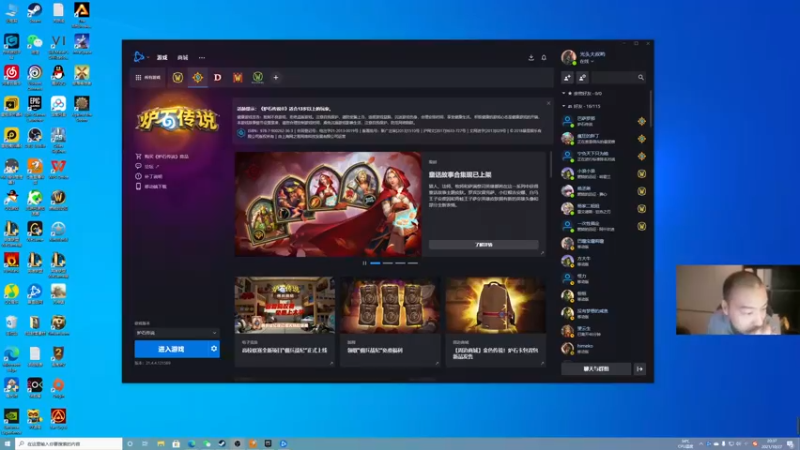Select the fourth carousel indicator
This screenshot has height=450, width=800.
(x=413, y=263)
